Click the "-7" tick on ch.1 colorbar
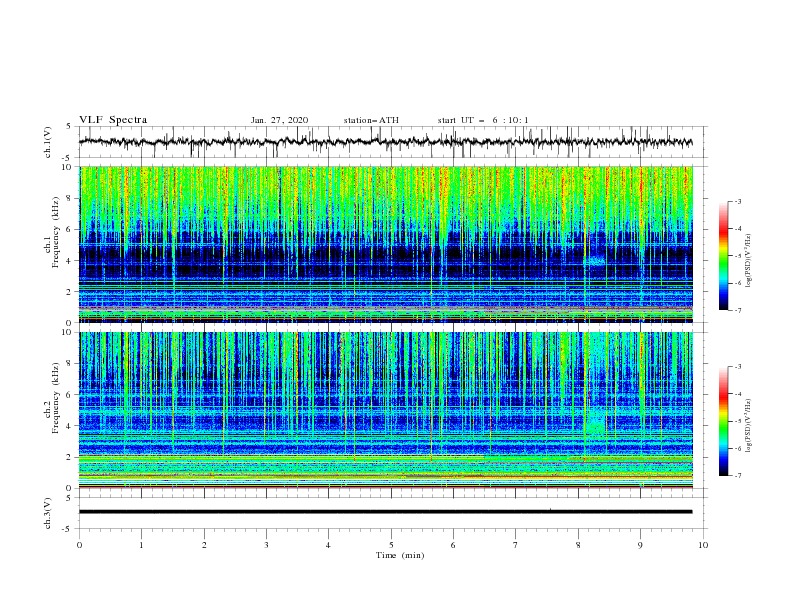 point(737,310)
